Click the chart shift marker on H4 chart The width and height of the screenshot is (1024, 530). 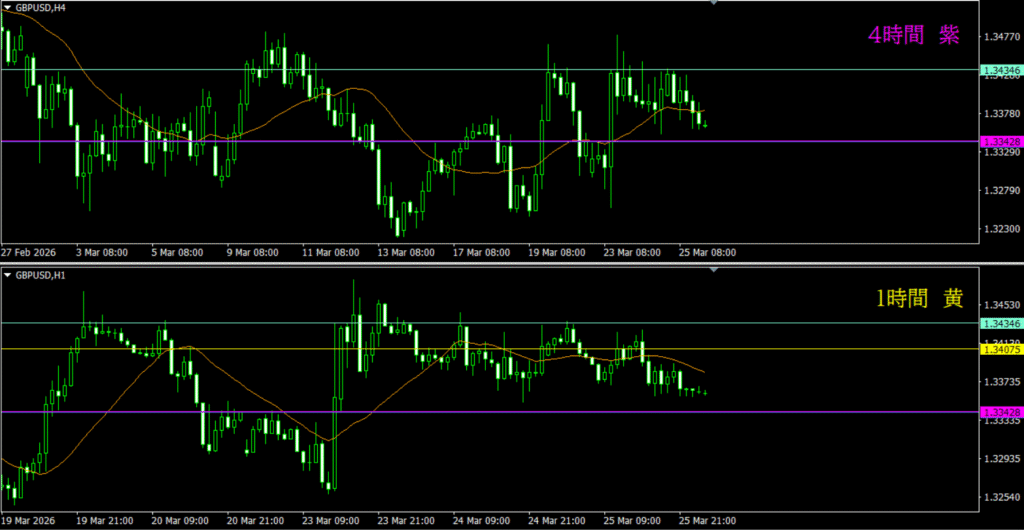713,4
